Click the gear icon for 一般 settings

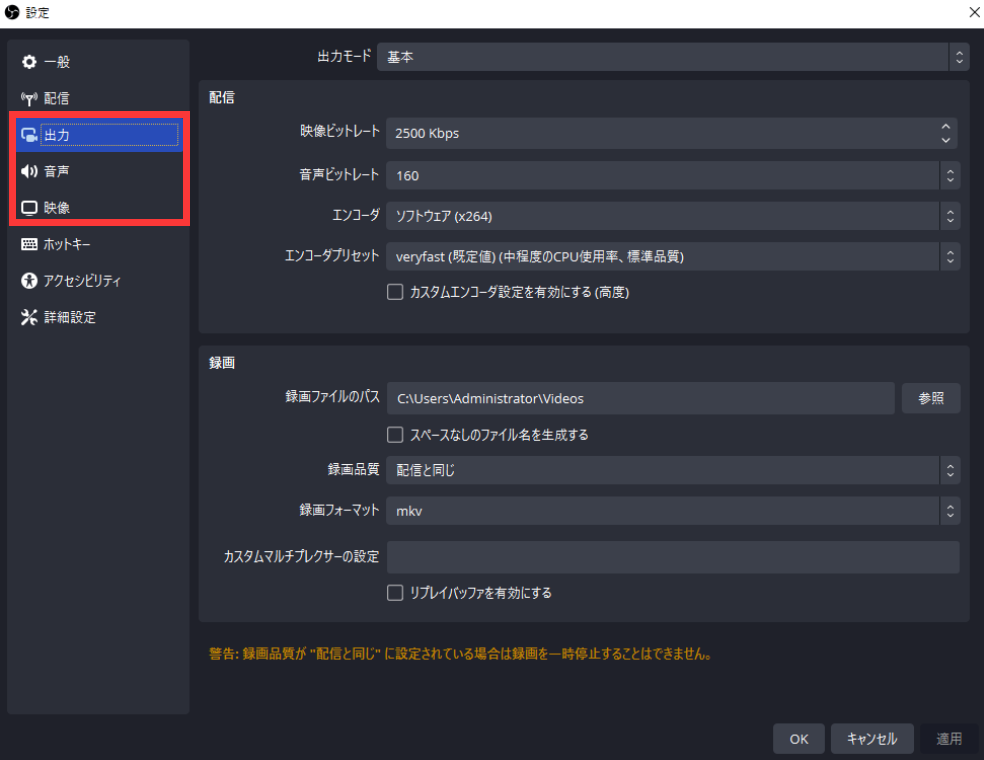coord(29,62)
